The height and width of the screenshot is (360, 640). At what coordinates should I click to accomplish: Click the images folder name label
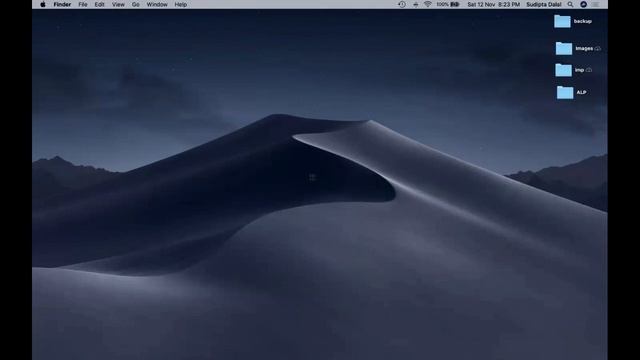(584, 49)
